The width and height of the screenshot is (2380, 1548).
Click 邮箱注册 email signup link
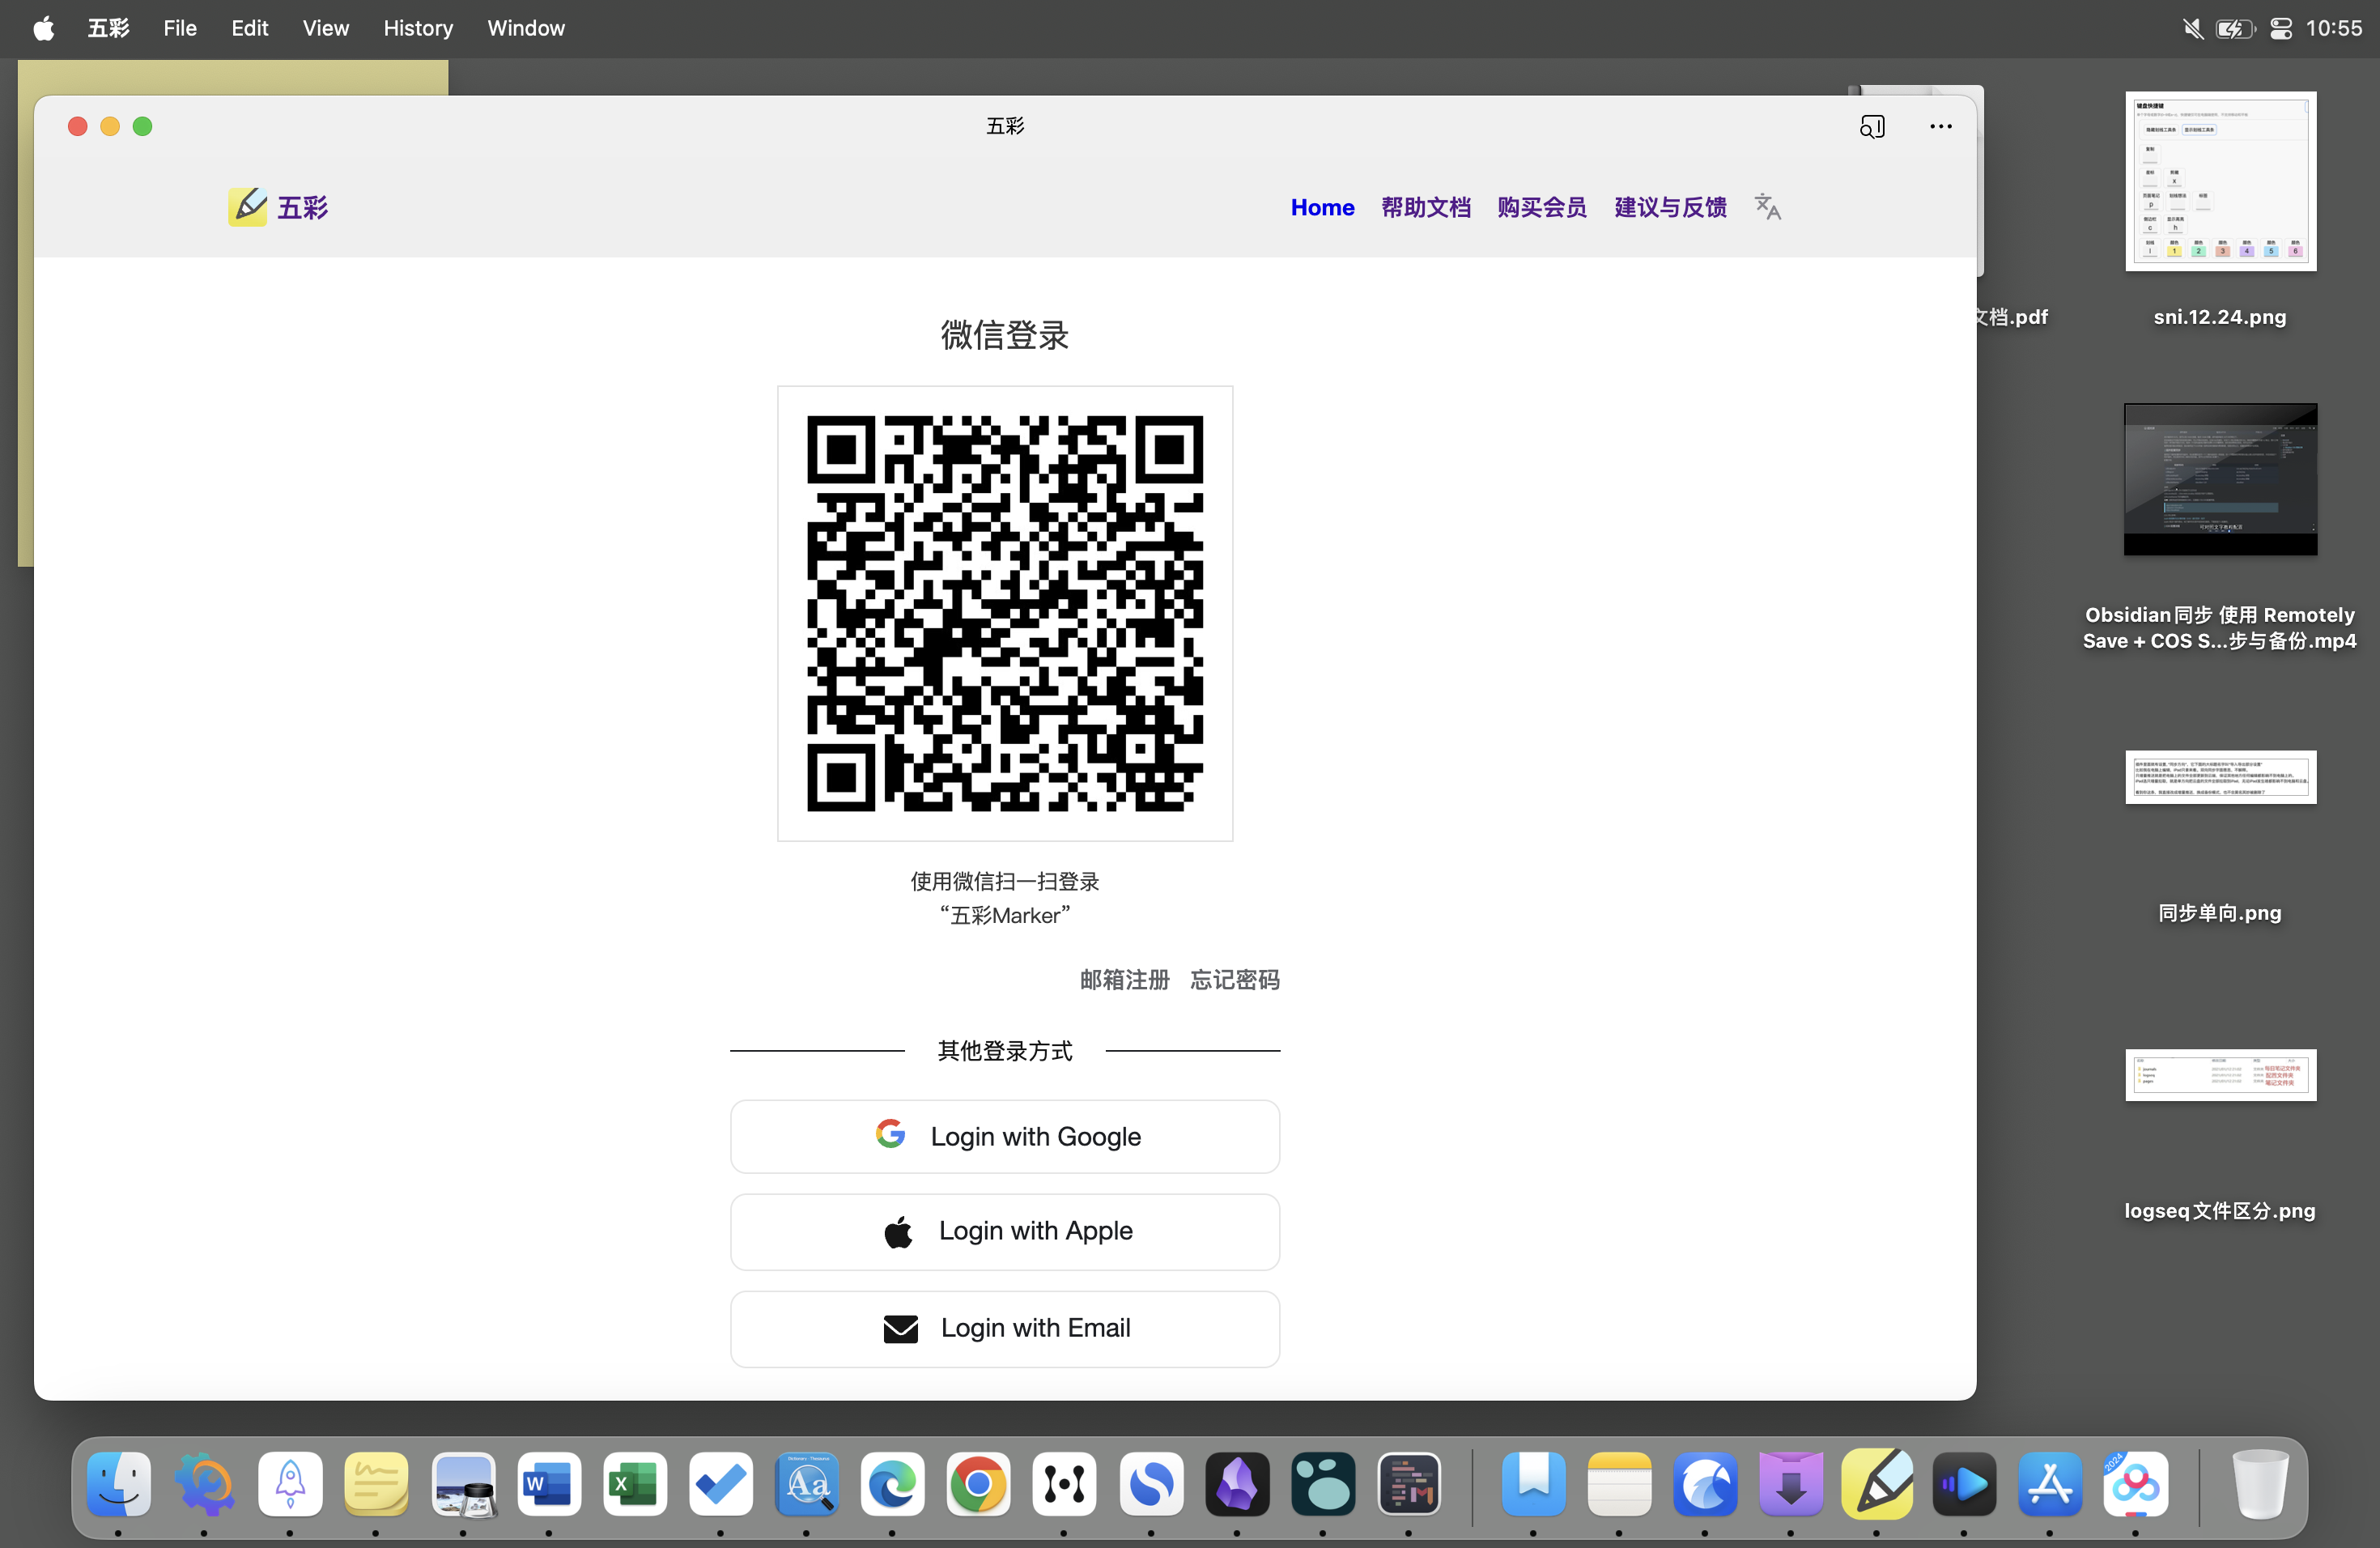pos(1124,979)
